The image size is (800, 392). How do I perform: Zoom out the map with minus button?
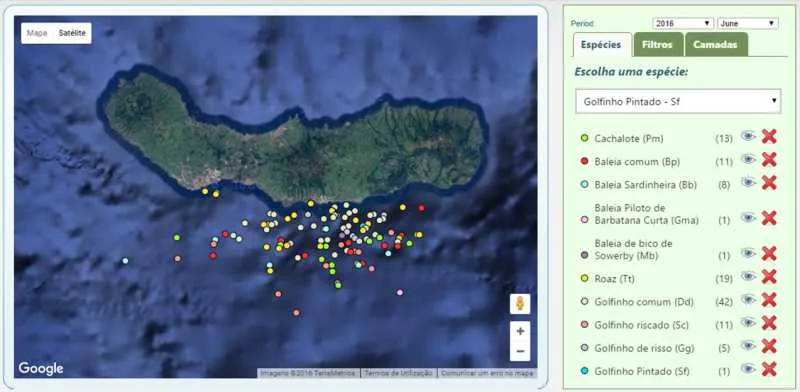click(520, 351)
